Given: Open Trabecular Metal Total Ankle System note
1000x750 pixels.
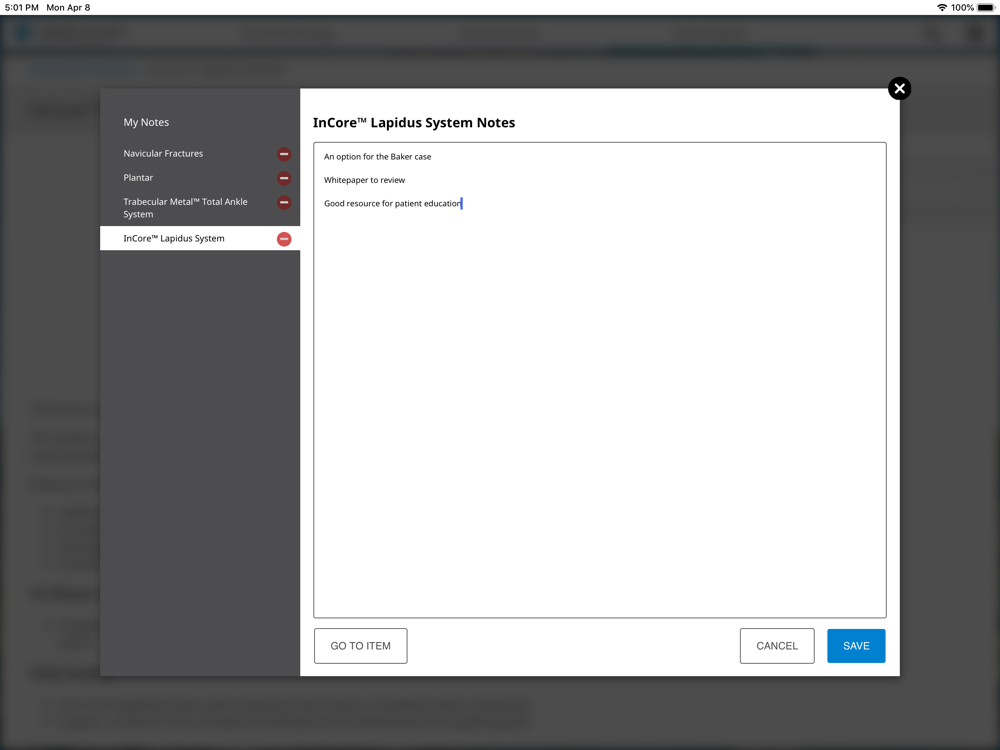Looking at the screenshot, I should click(x=186, y=208).
